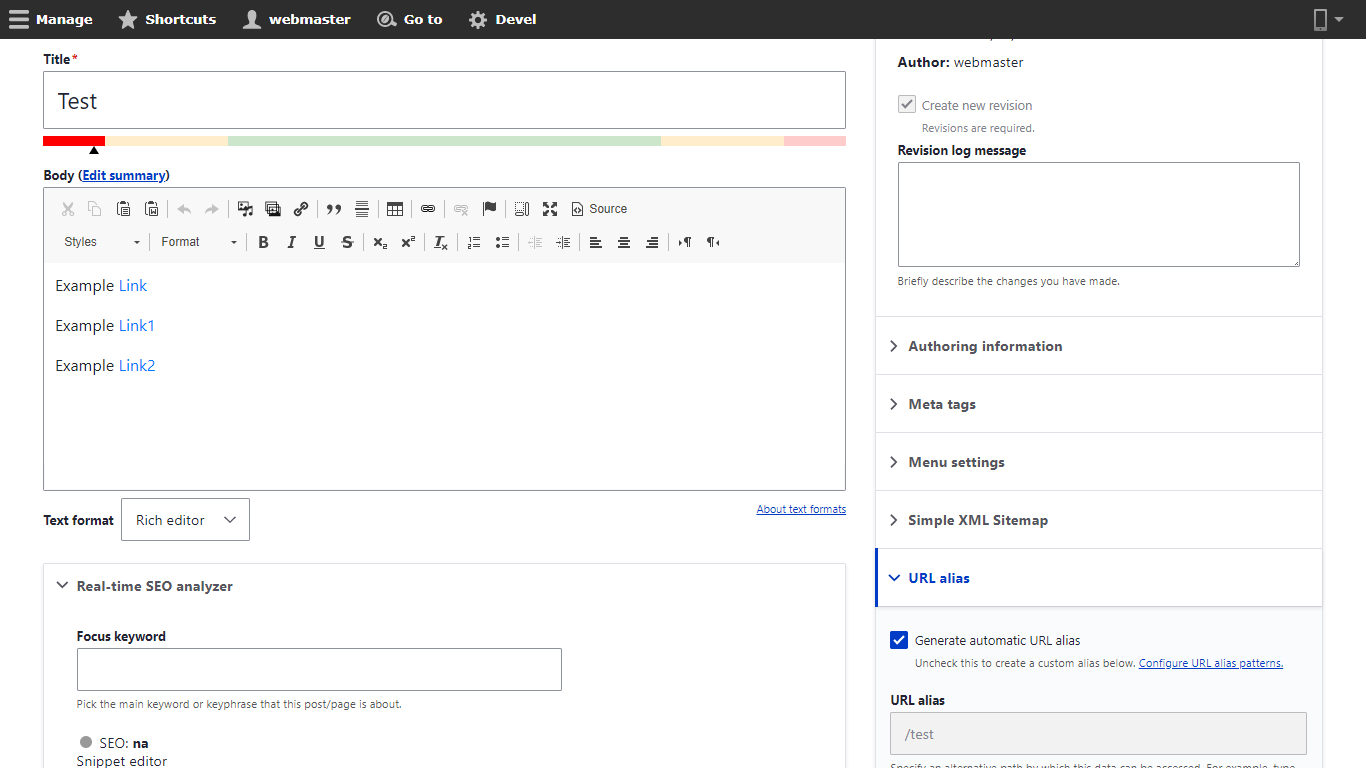
Task: Expand the Meta tags section
Action: pyautogui.click(x=942, y=404)
